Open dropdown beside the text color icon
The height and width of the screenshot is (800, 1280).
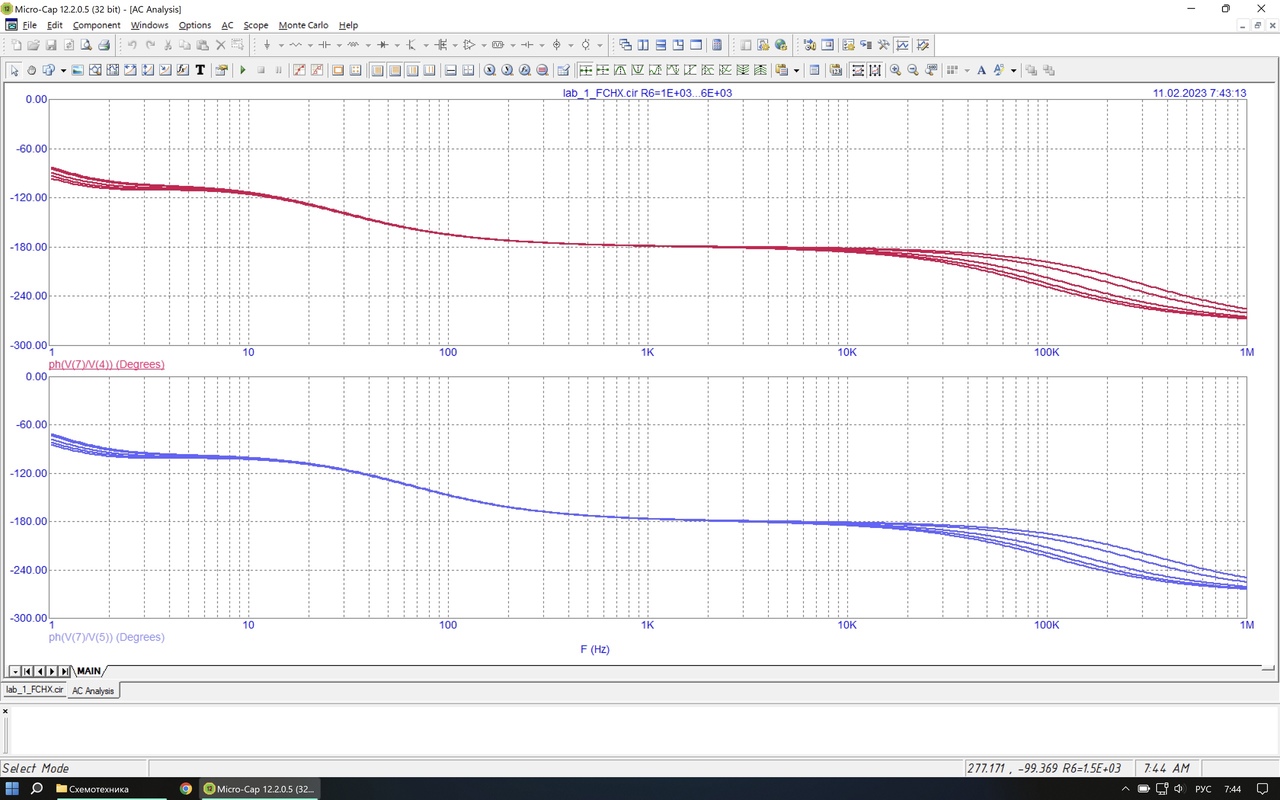(1013, 70)
